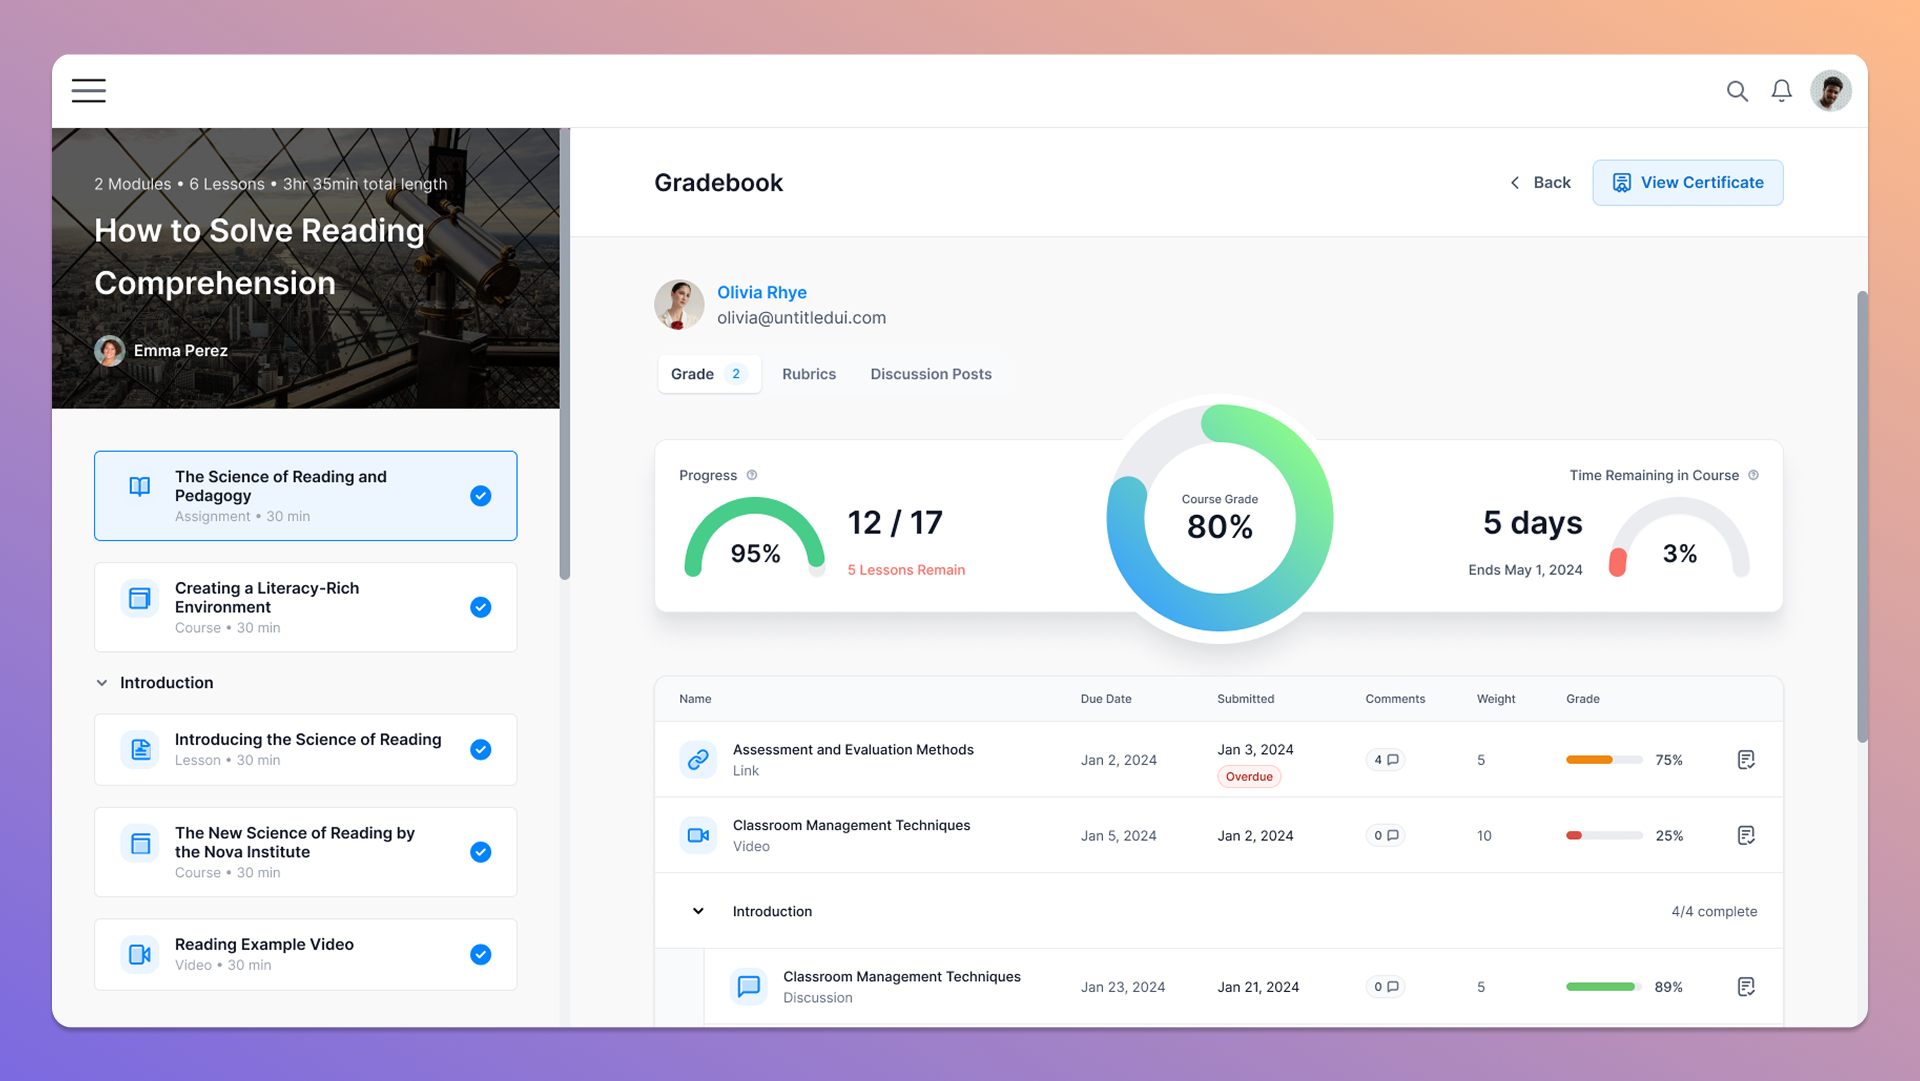Click the olivia@untitledui.com email text
1920x1081 pixels.
pyautogui.click(x=801, y=318)
